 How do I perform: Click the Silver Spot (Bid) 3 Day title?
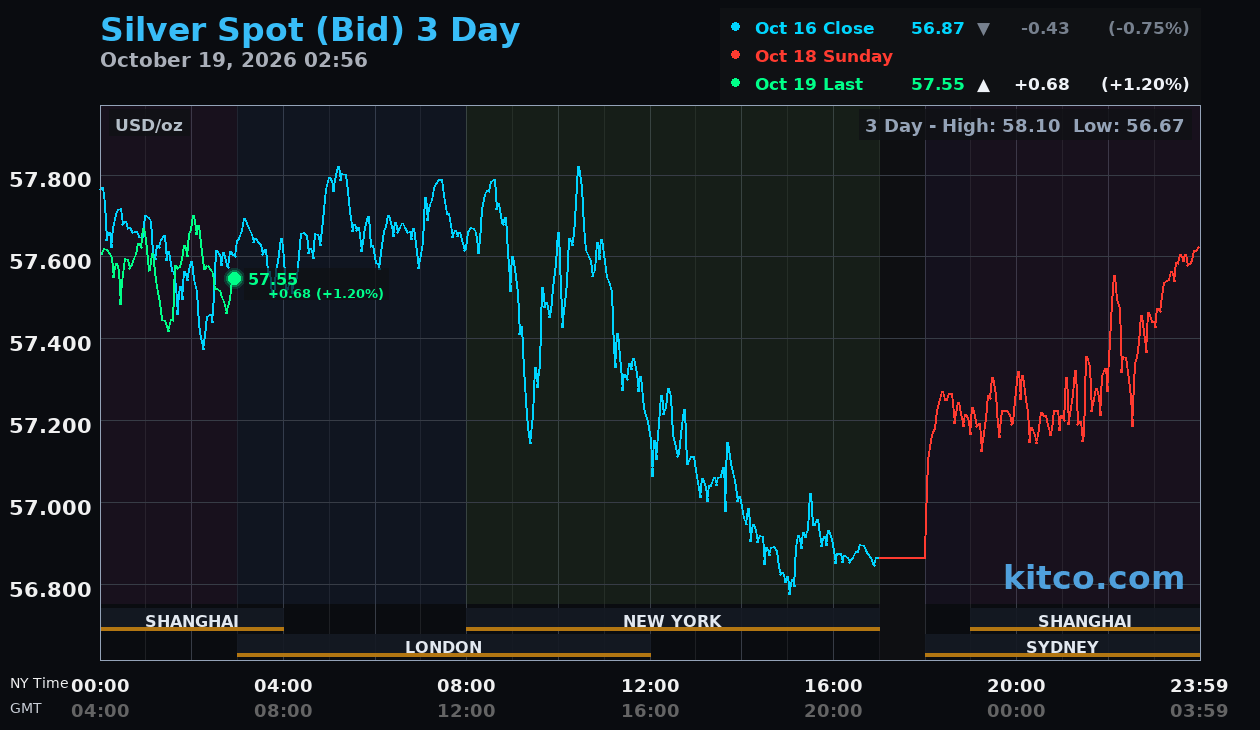[310, 30]
